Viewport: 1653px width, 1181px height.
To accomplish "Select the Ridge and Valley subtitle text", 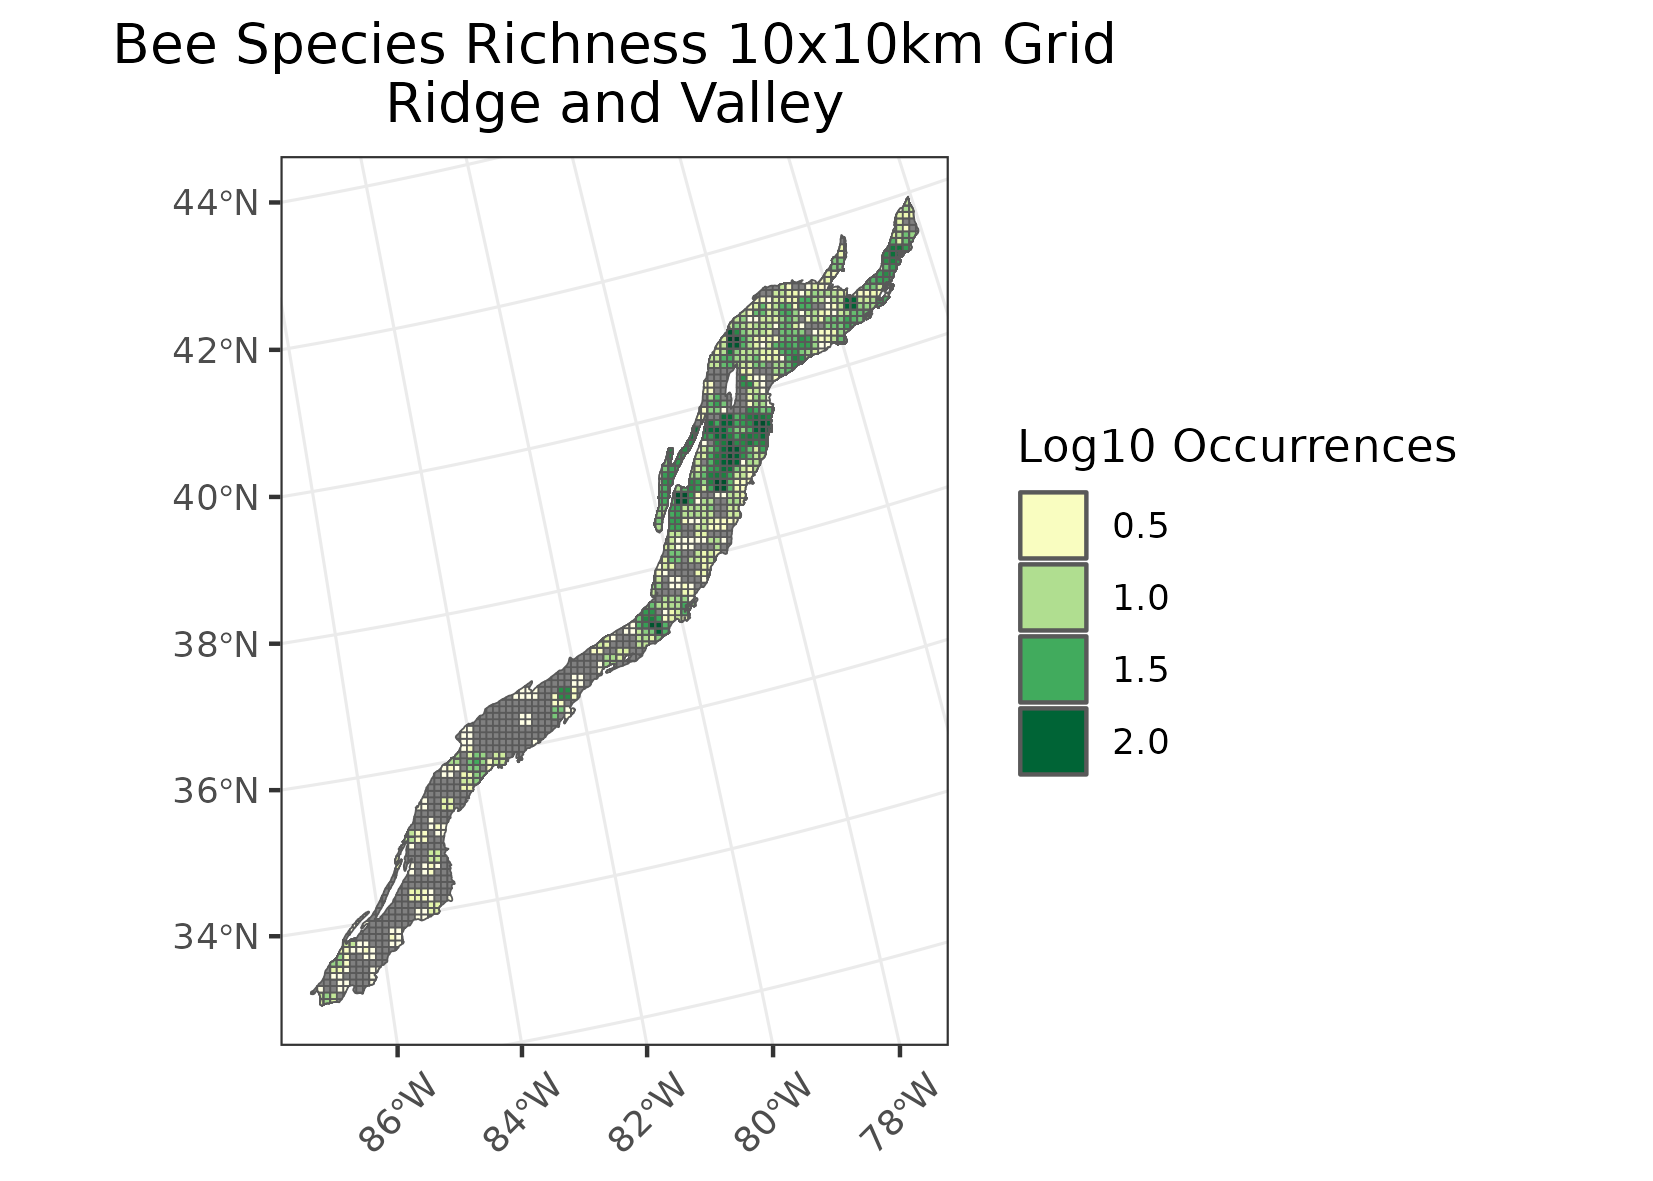I will (610, 100).
